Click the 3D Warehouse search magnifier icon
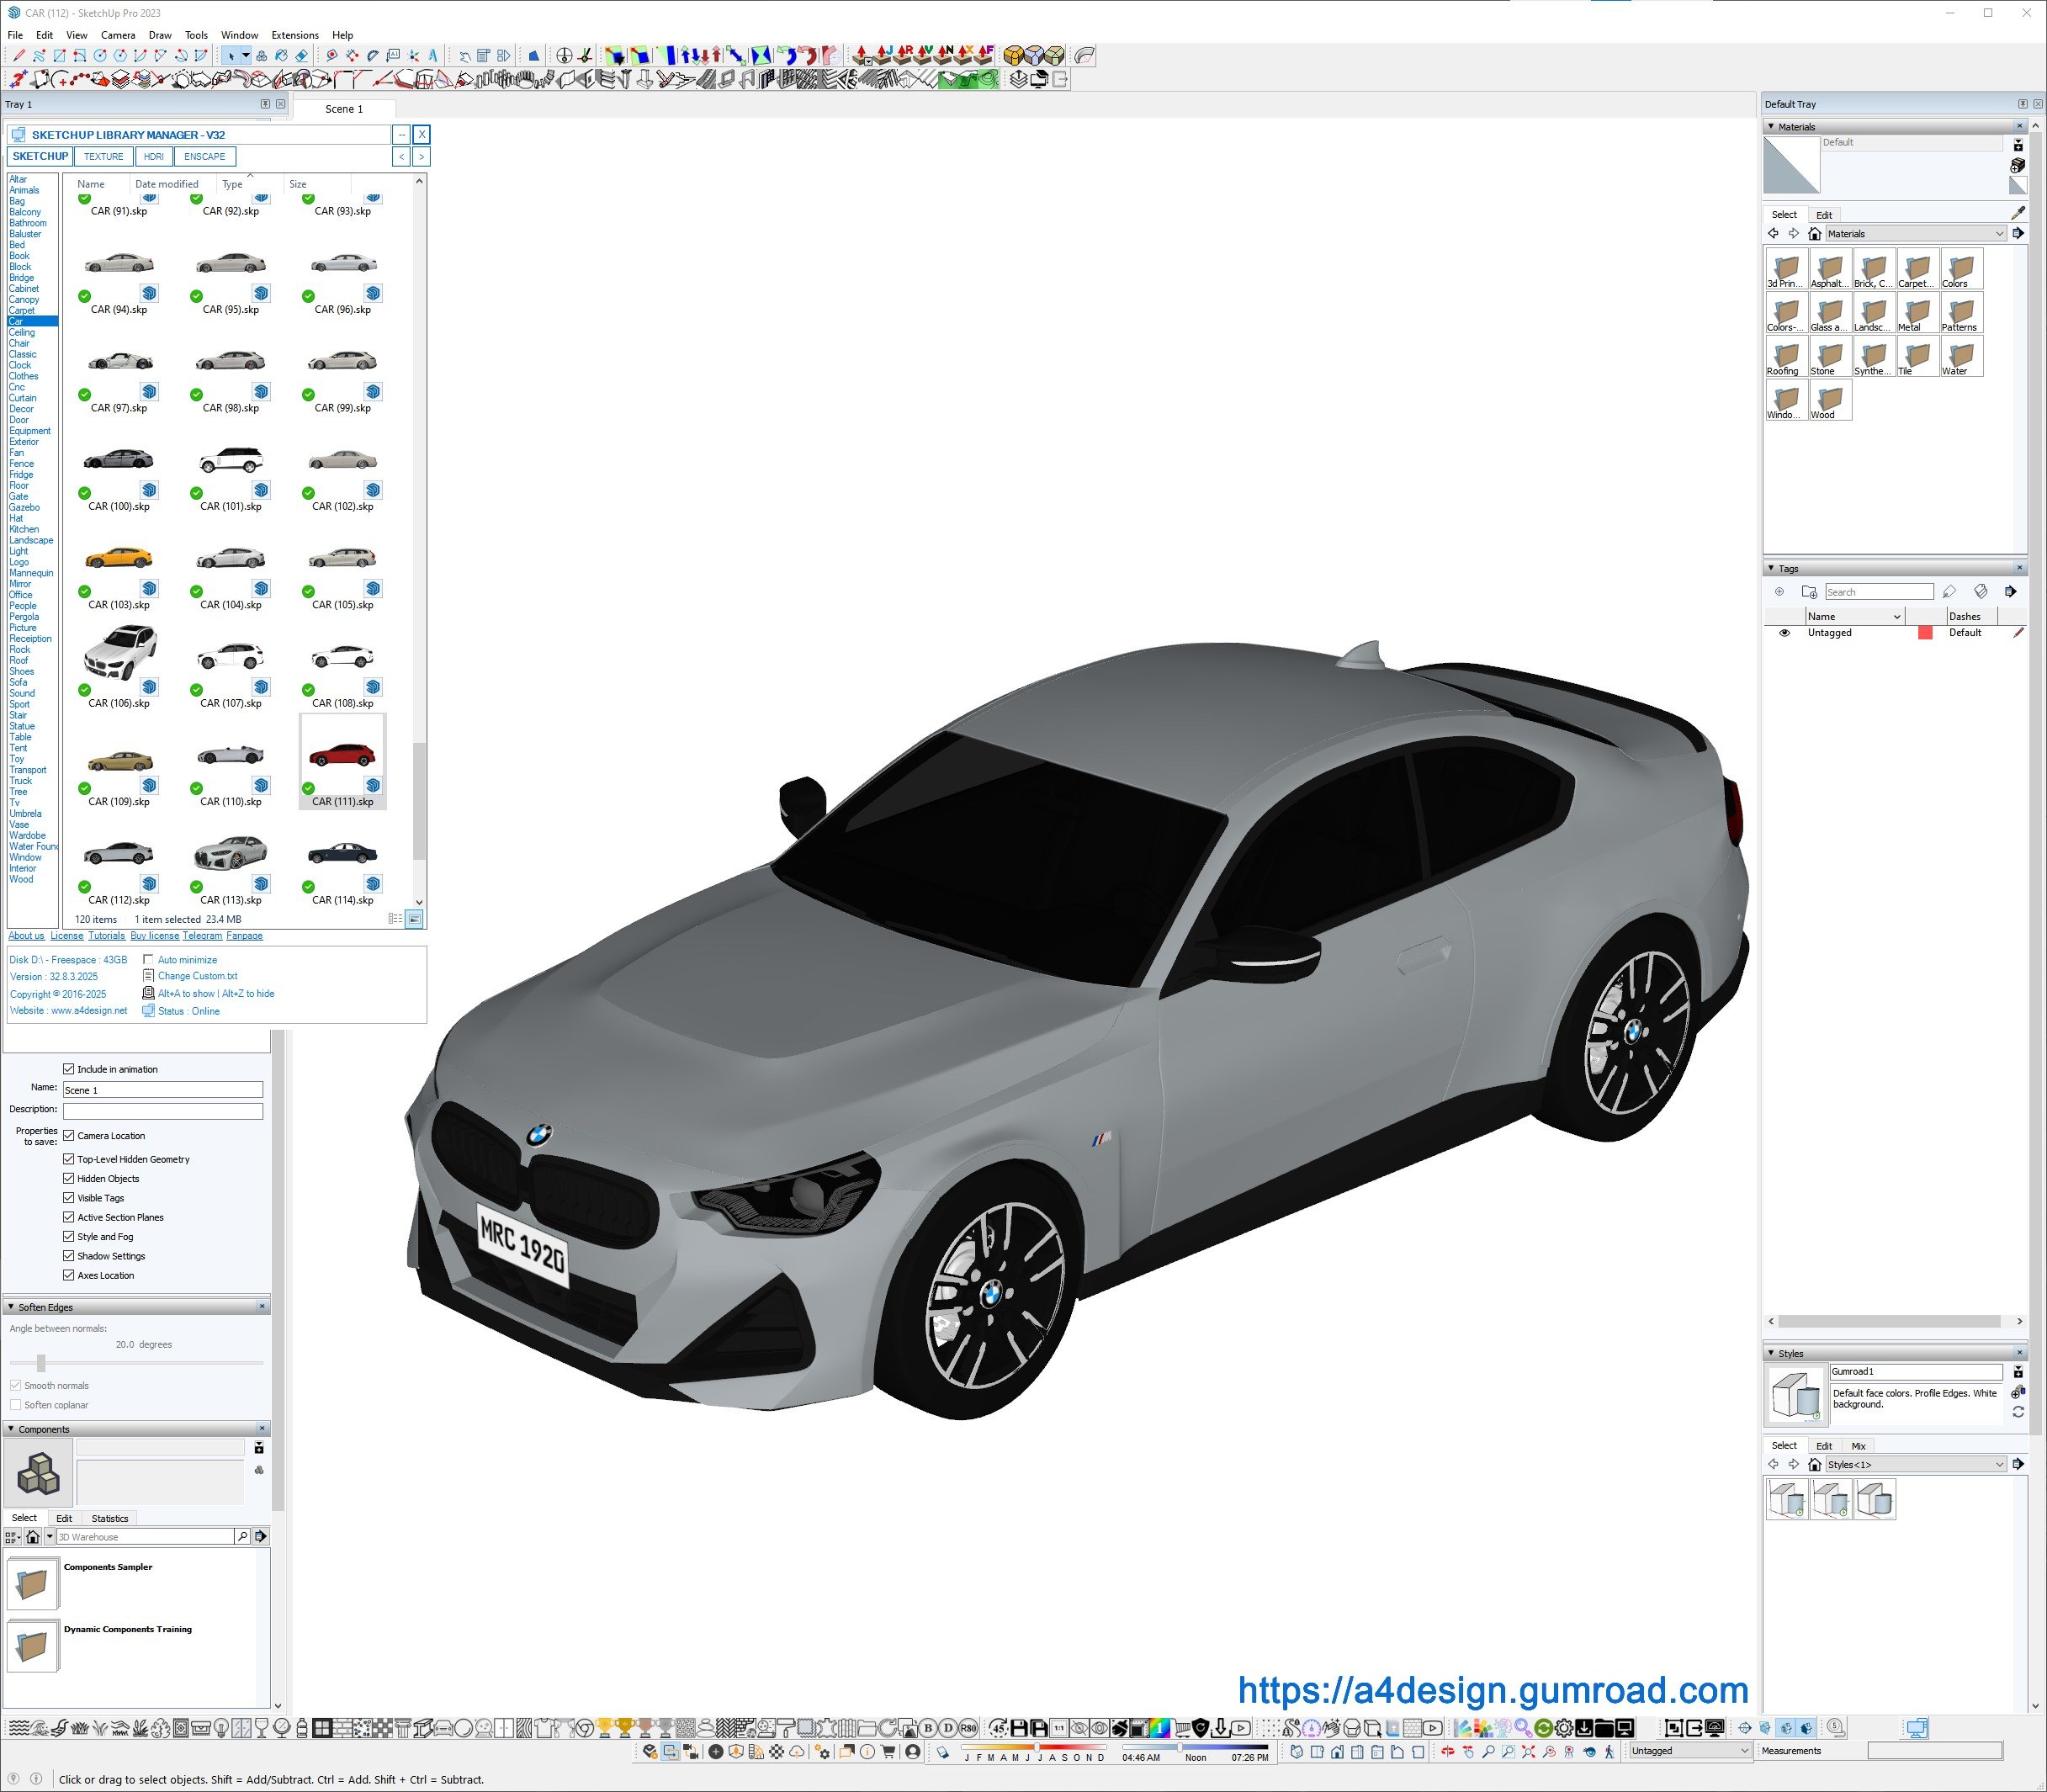The height and width of the screenshot is (1792, 2047). coord(242,1536)
